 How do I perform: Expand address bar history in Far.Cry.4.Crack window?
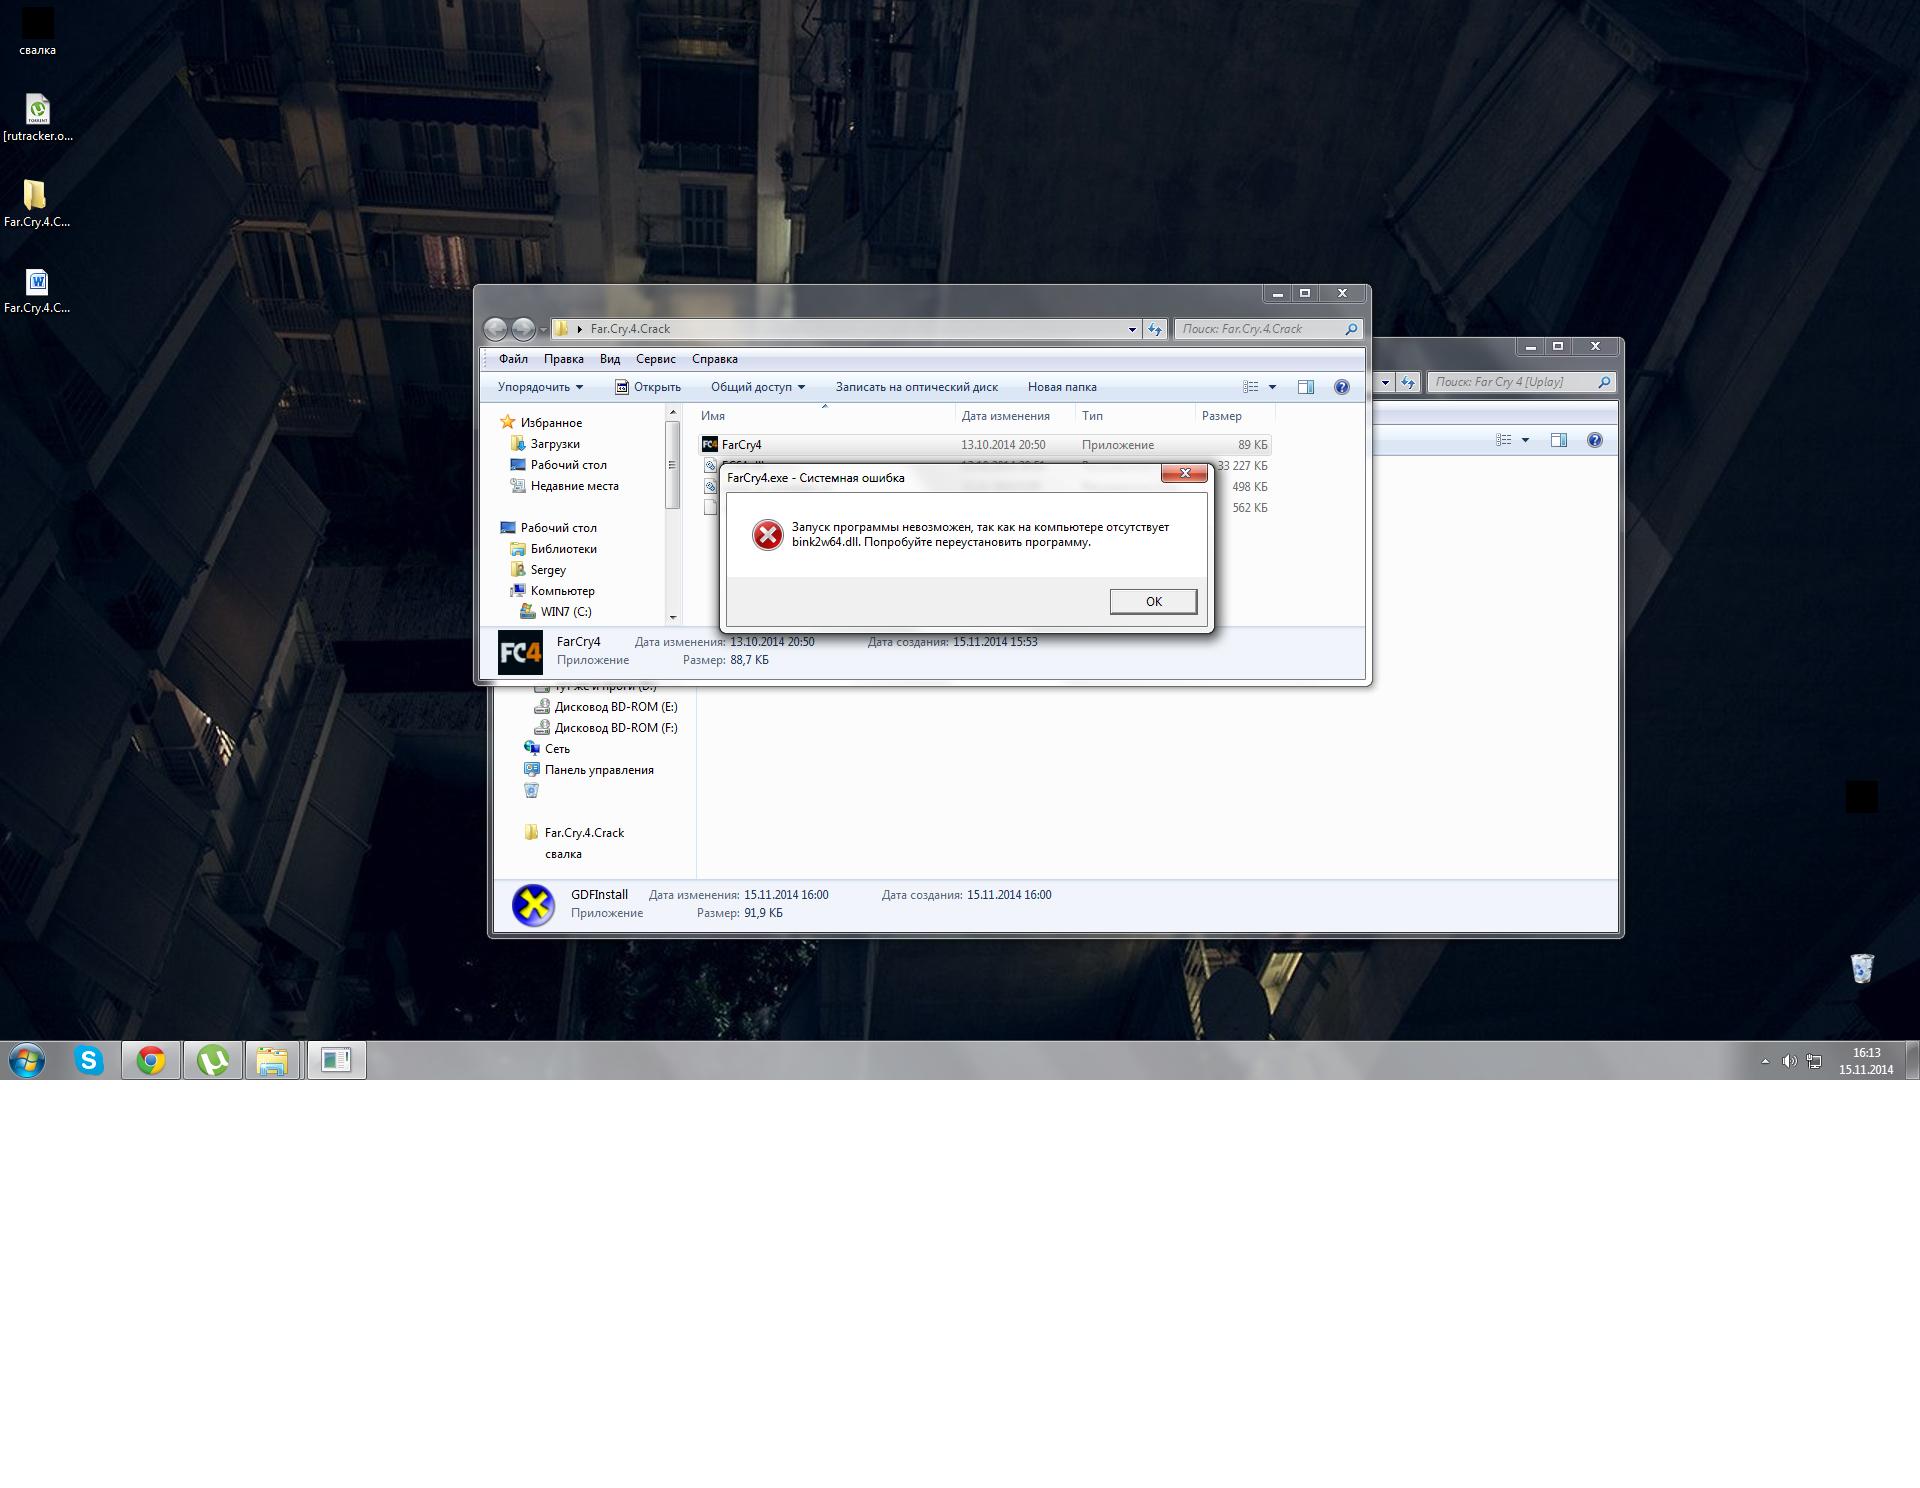click(x=1132, y=329)
